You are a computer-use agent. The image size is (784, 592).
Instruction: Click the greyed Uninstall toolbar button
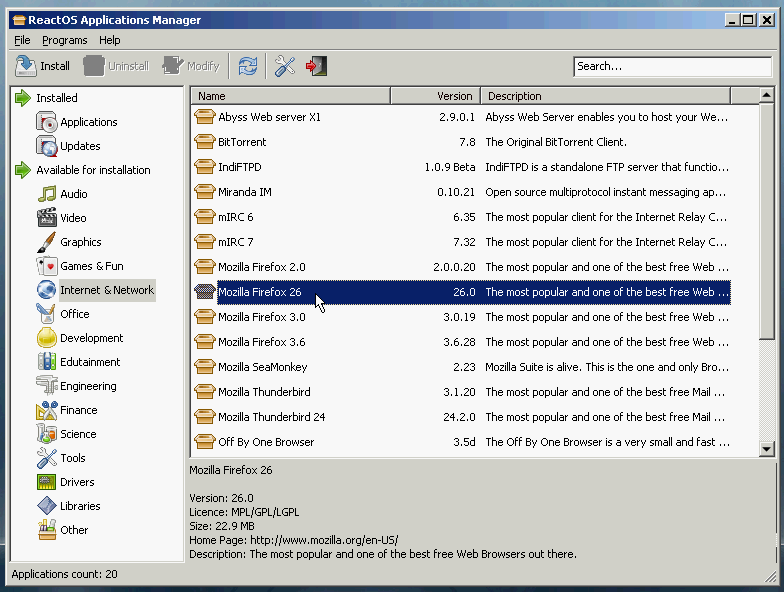116,66
